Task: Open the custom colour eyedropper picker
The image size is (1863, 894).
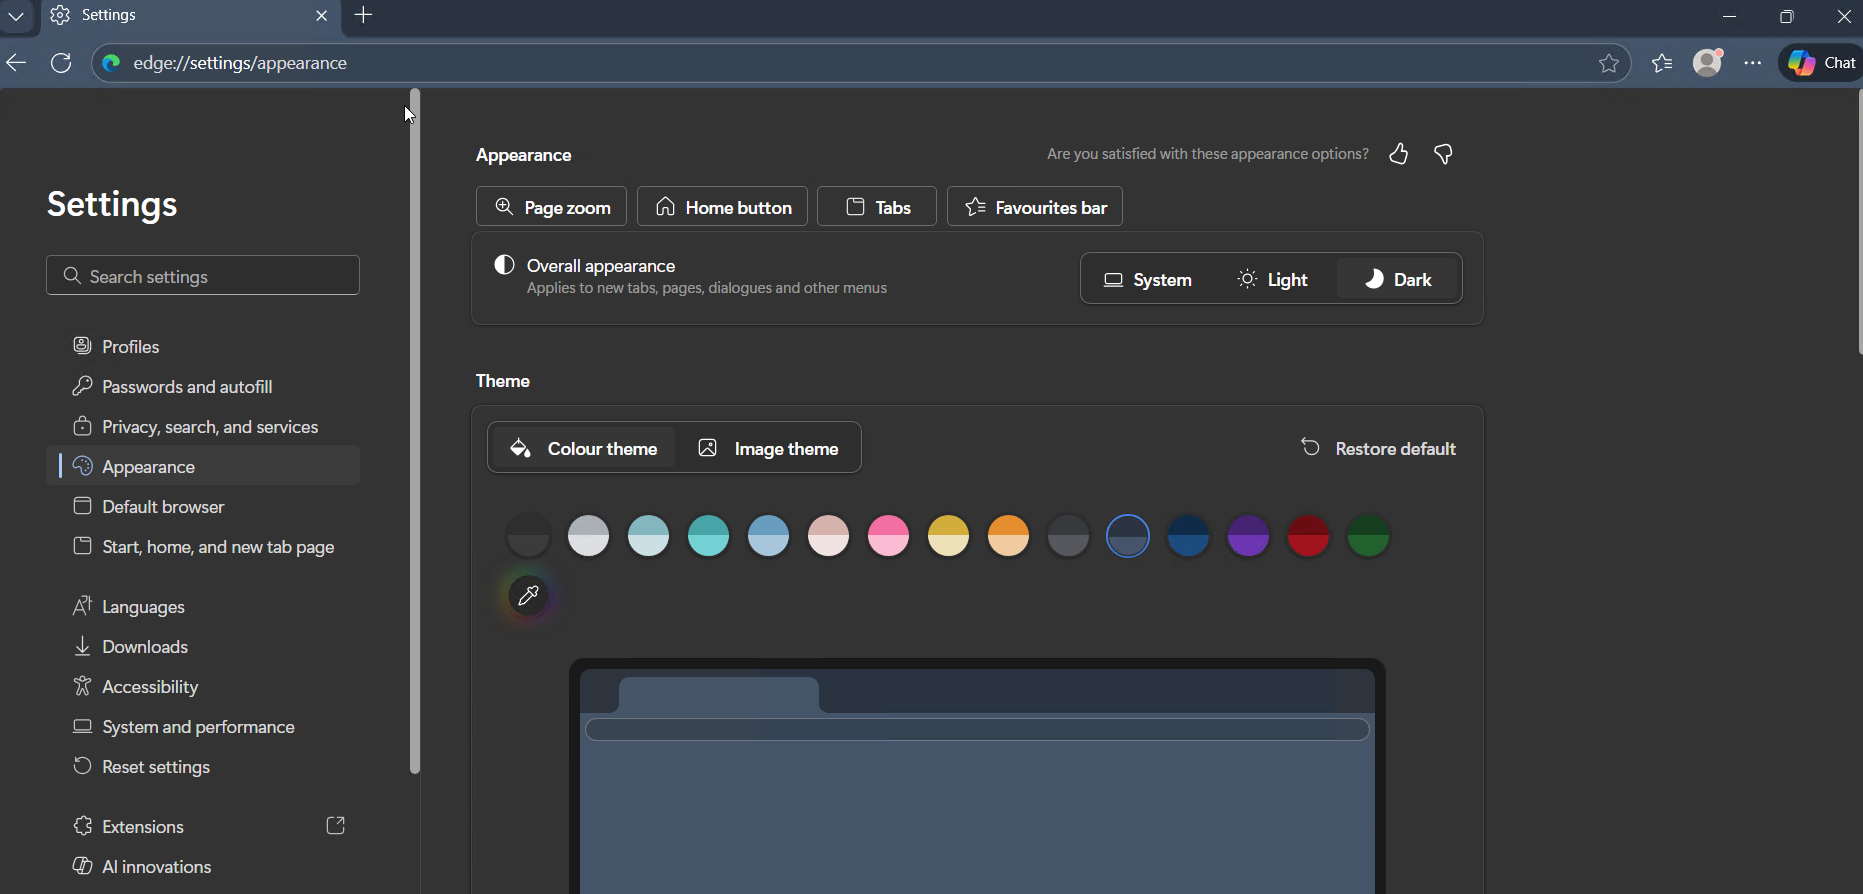Action: [x=528, y=596]
